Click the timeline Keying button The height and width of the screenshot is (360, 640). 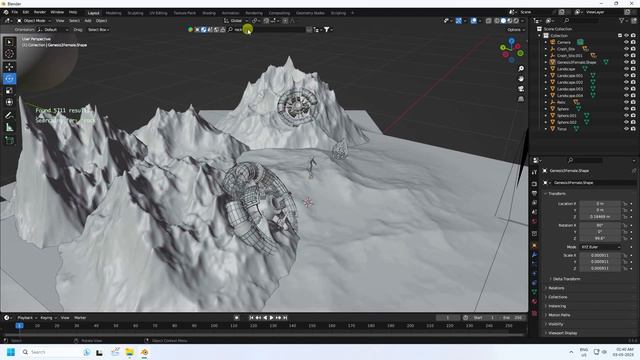click(47, 318)
